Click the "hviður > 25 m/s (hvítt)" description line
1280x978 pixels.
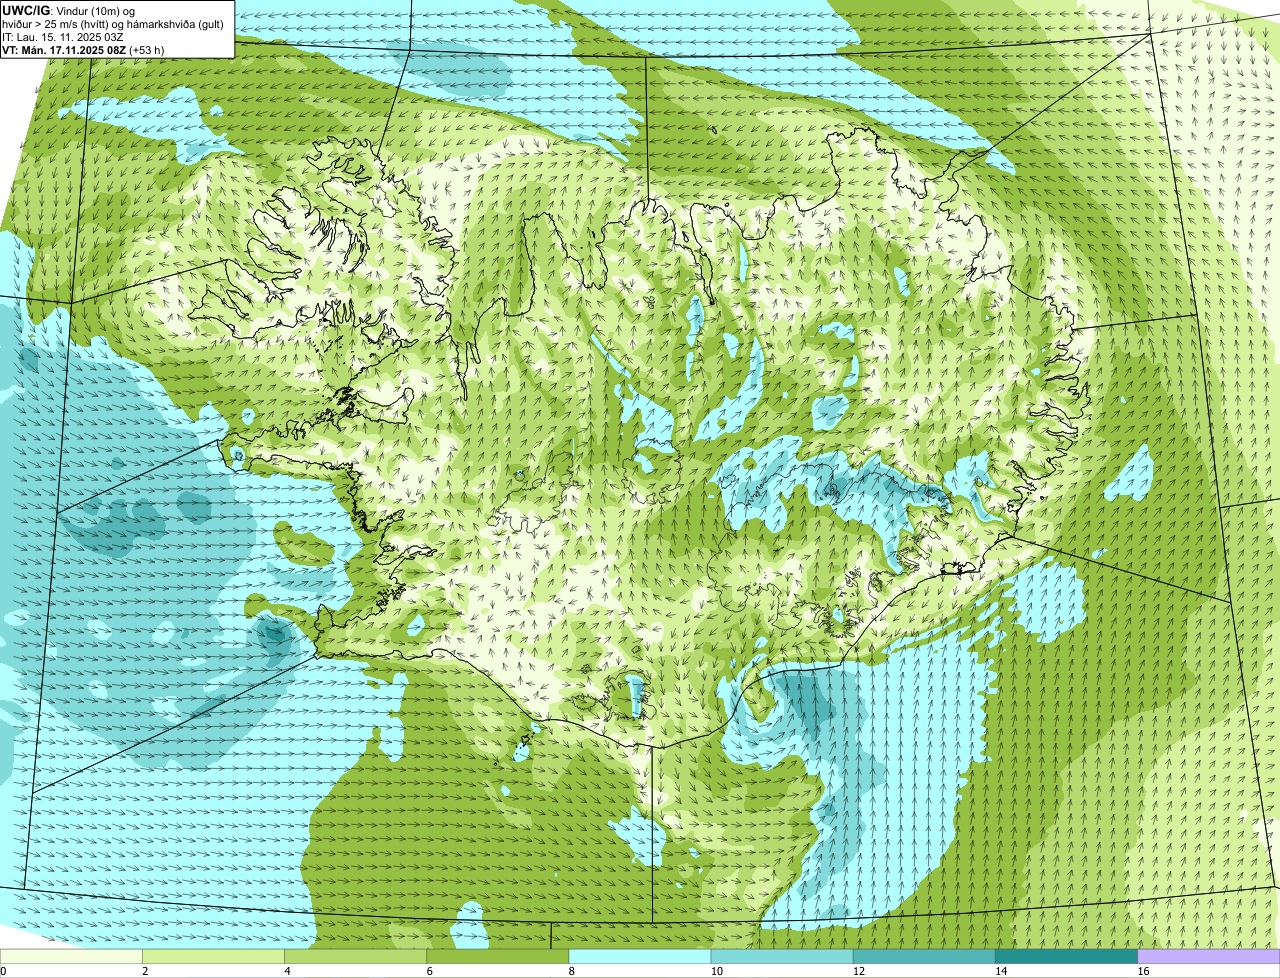[115, 23]
